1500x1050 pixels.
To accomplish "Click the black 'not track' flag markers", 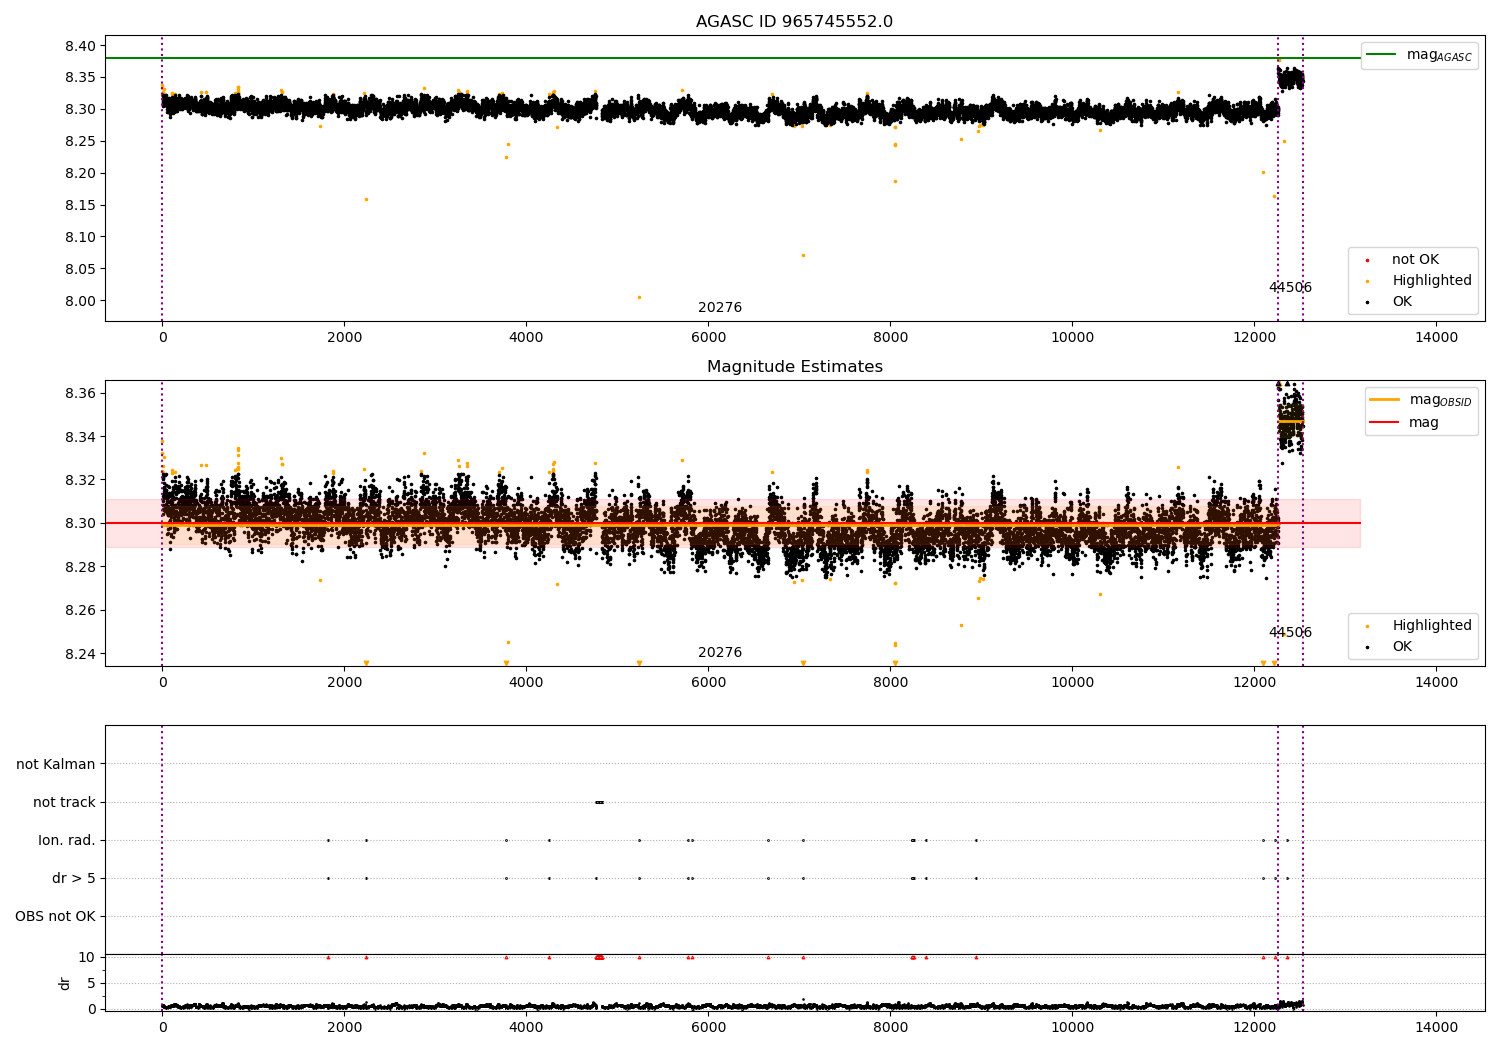I will point(599,802).
